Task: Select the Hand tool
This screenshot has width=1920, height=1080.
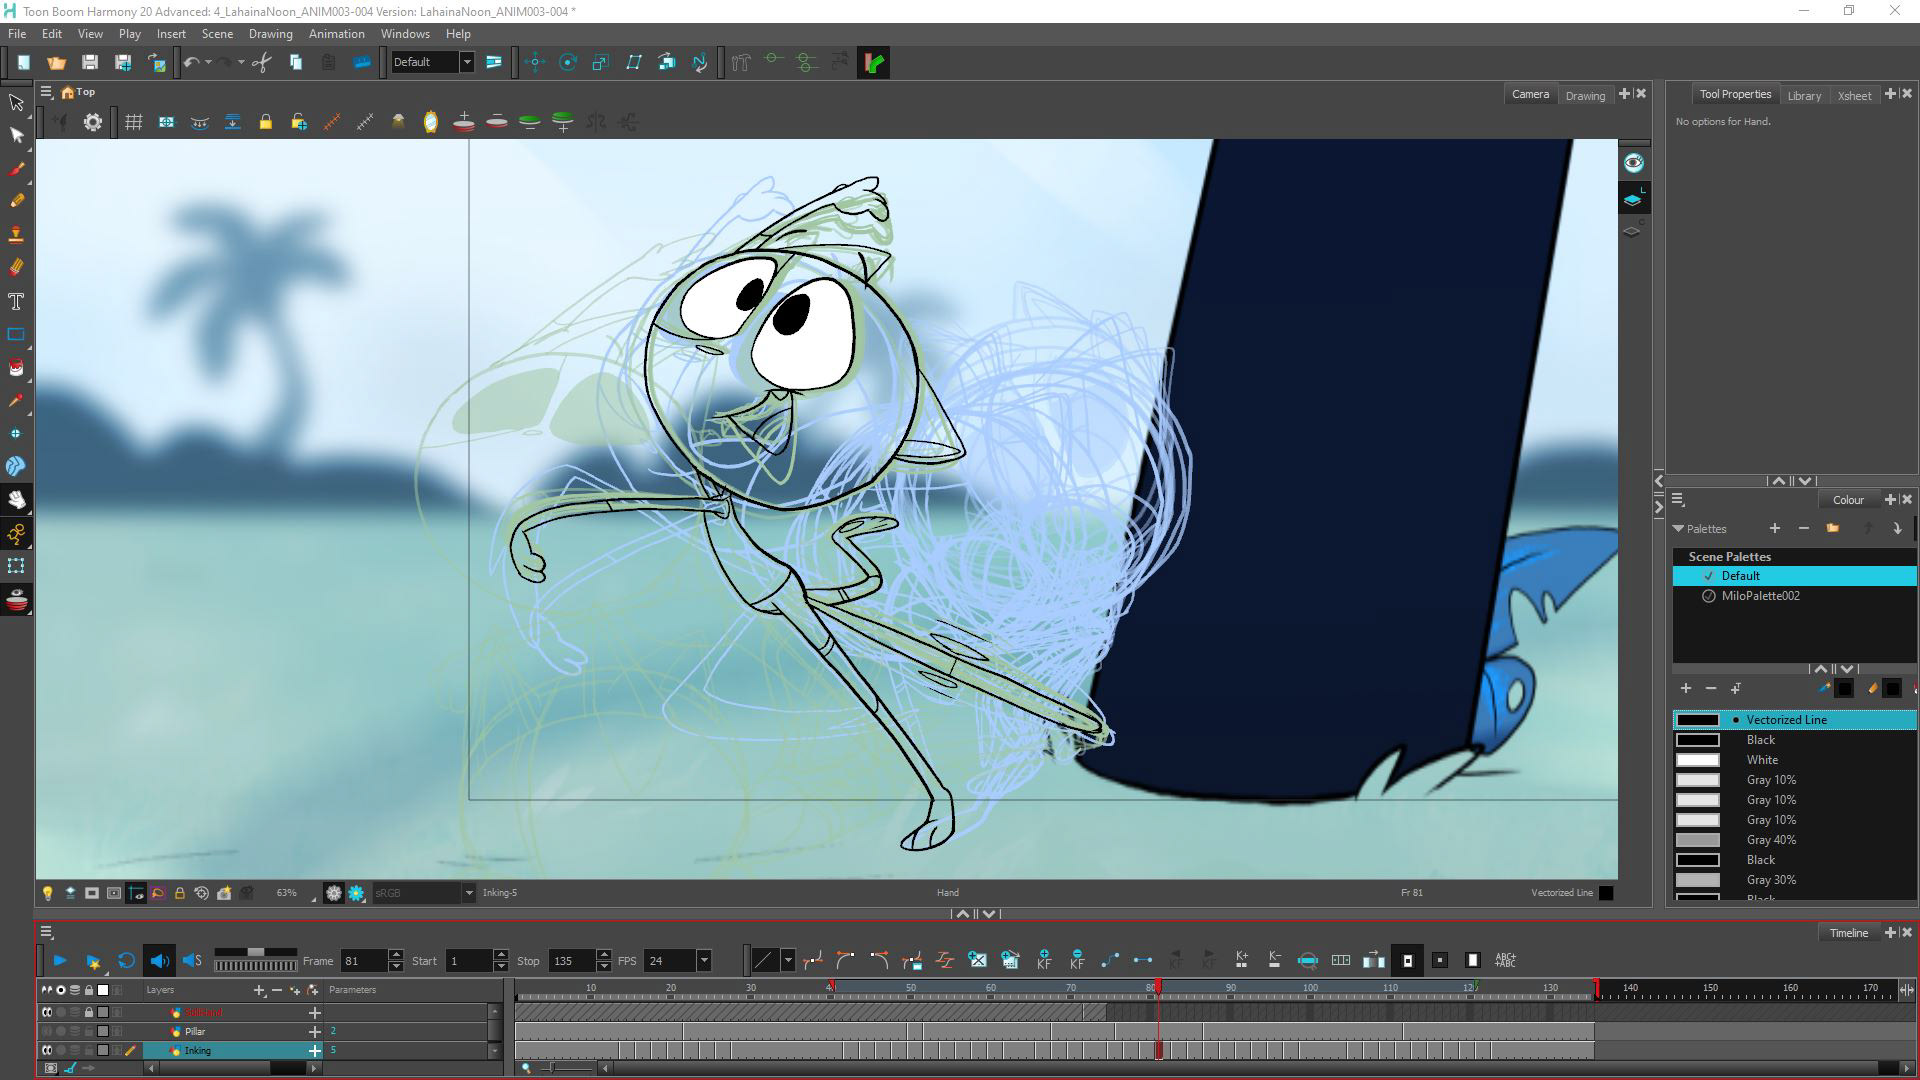Action: tap(16, 499)
